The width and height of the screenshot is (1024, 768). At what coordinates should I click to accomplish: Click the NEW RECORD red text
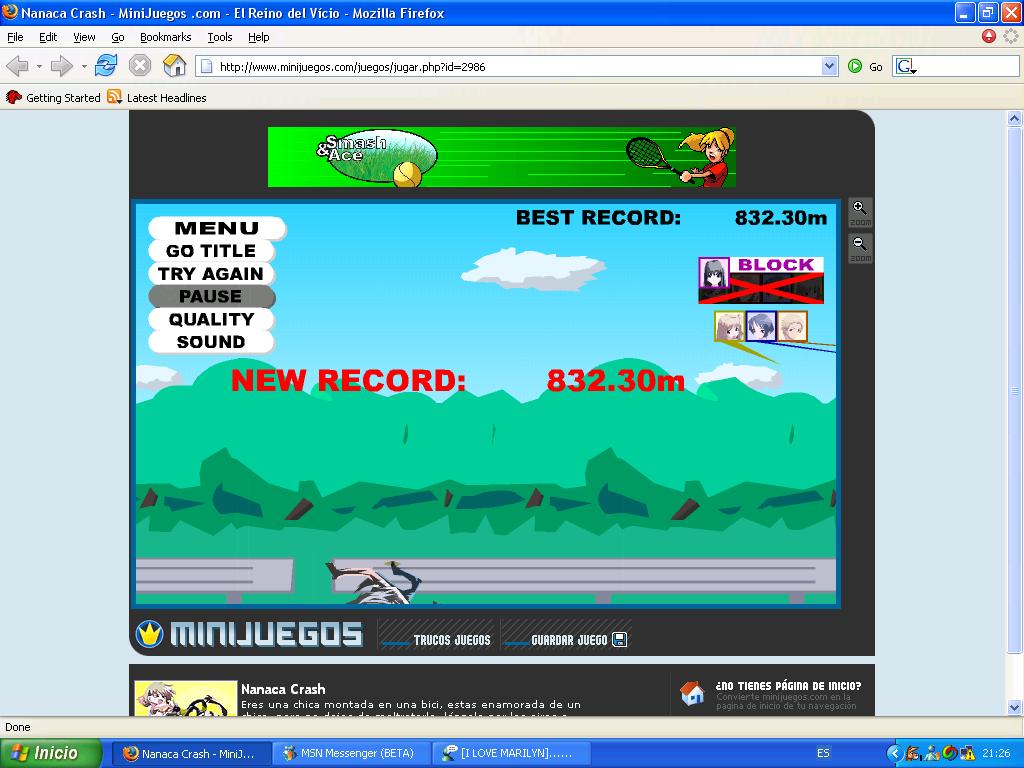tap(348, 380)
